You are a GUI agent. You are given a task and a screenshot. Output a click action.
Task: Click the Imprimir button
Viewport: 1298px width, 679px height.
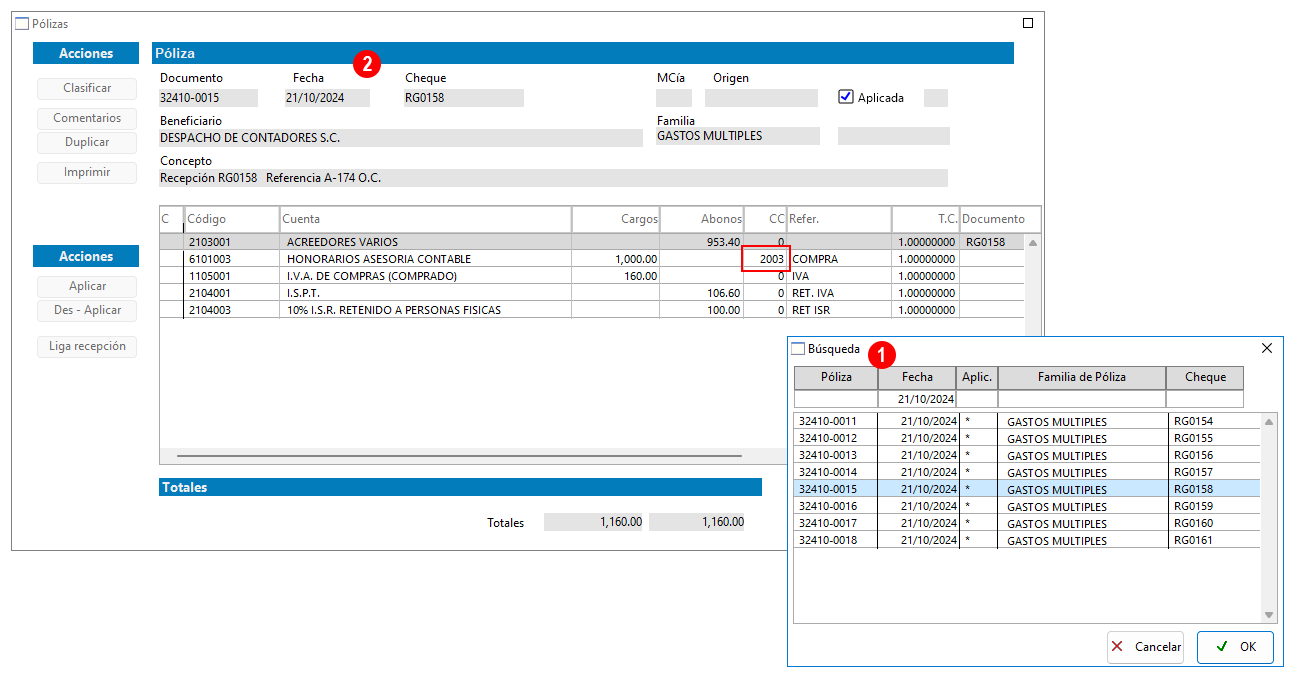pyautogui.click(x=87, y=172)
